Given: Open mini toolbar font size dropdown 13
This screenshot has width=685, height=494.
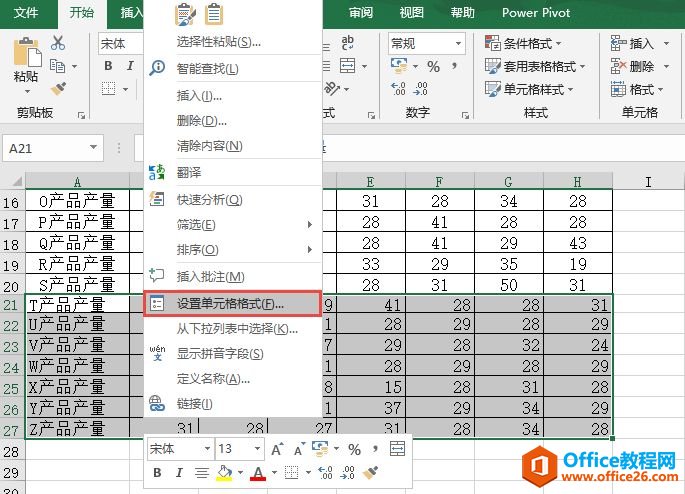Looking at the screenshot, I should 257,449.
